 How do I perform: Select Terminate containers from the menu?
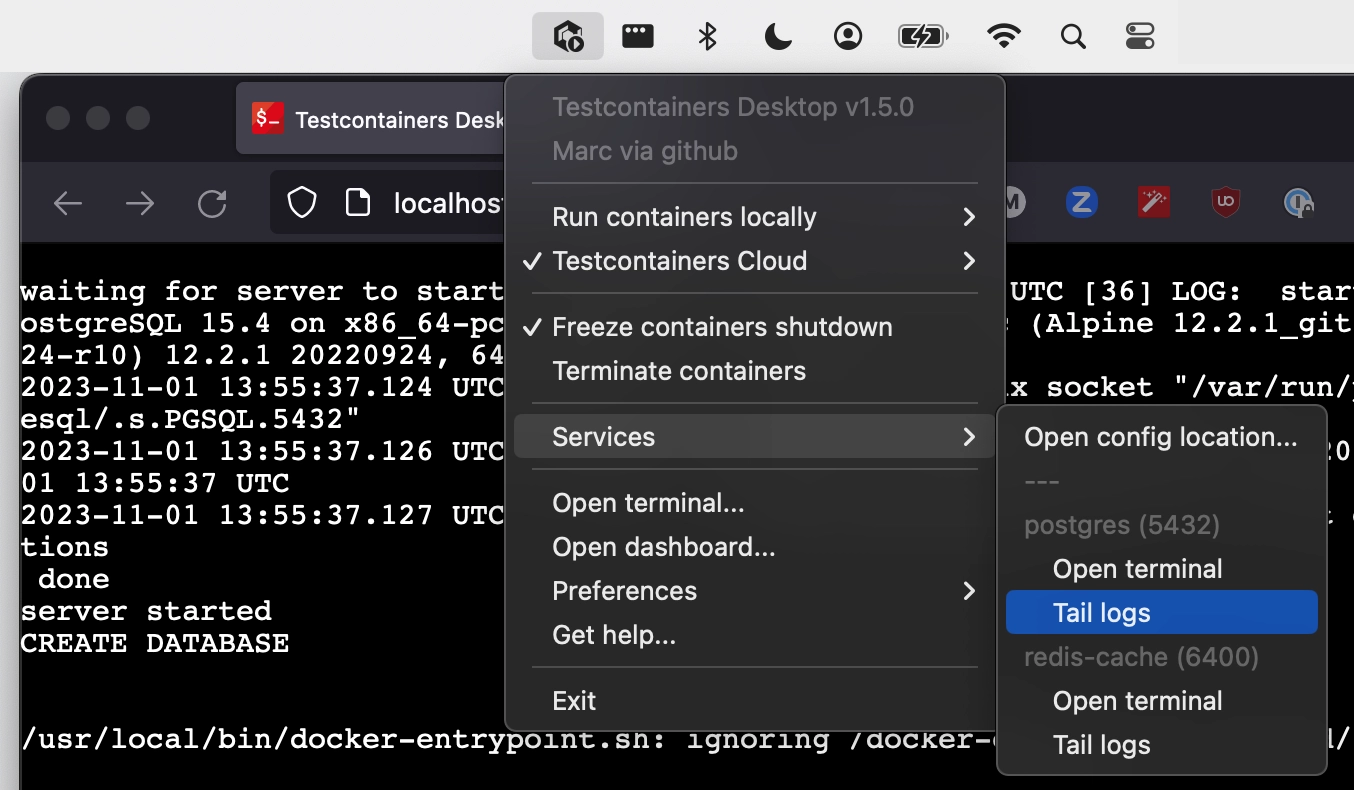pyautogui.click(x=679, y=371)
